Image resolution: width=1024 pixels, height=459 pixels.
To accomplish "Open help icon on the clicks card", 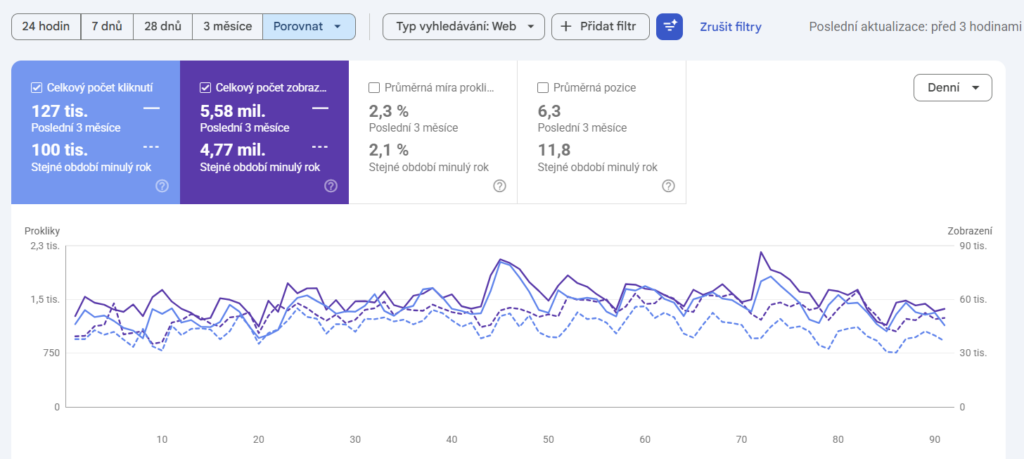I will [163, 186].
